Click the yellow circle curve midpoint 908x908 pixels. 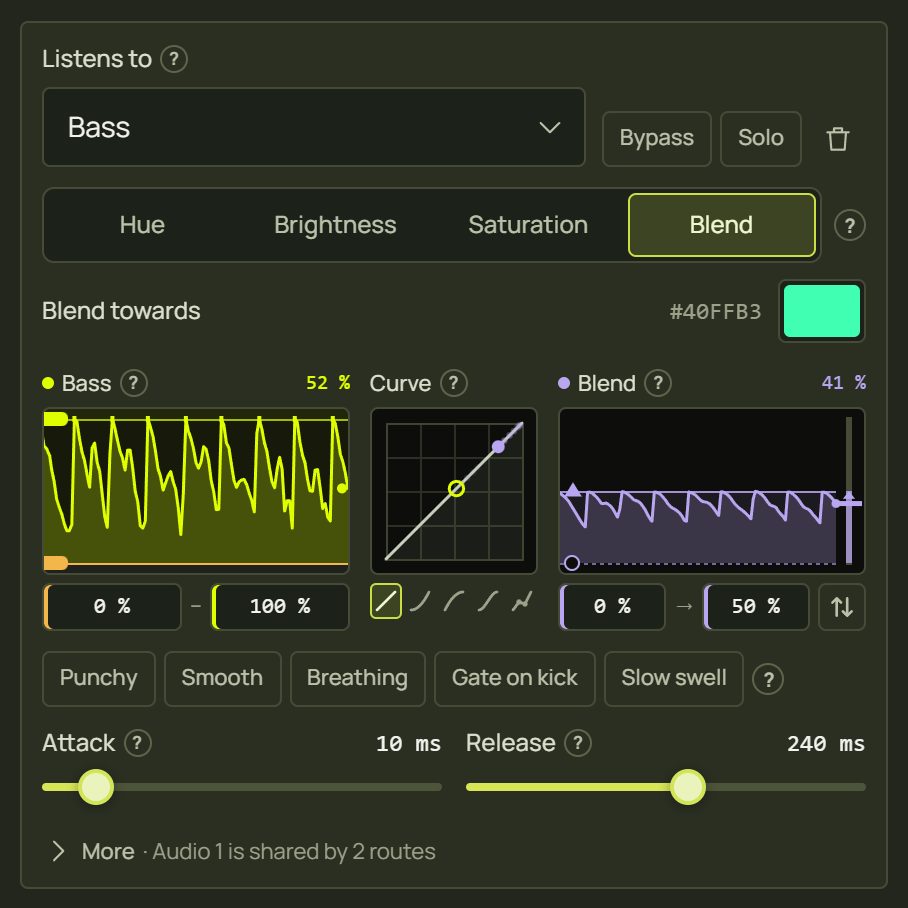(x=456, y=489)
